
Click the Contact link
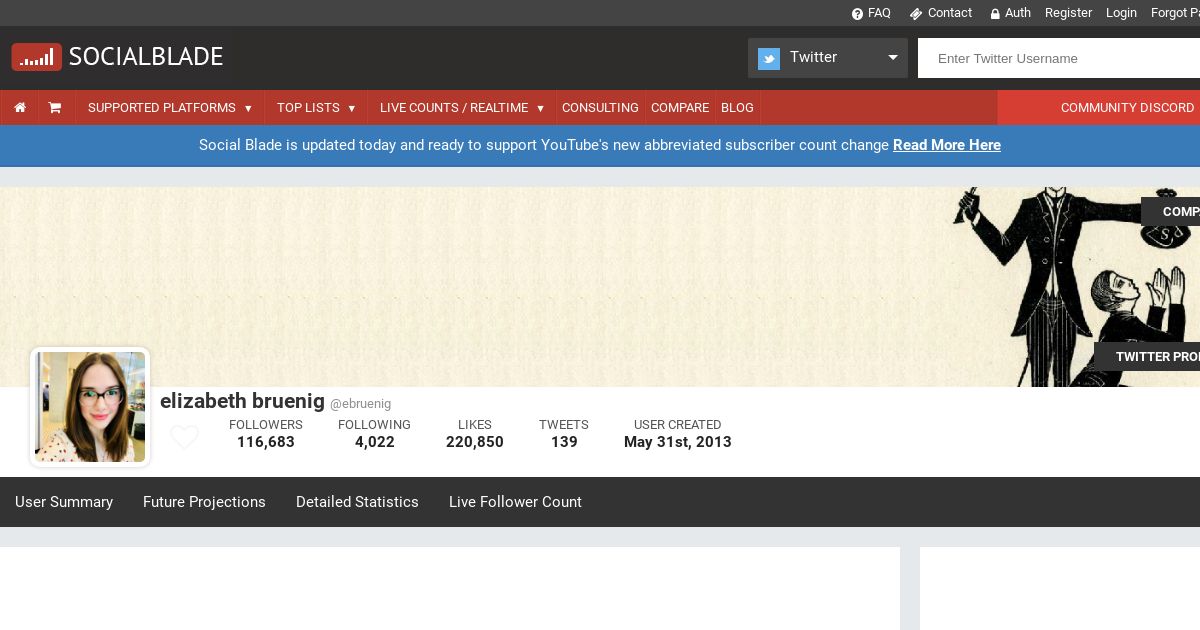click(x=950, y=13)
